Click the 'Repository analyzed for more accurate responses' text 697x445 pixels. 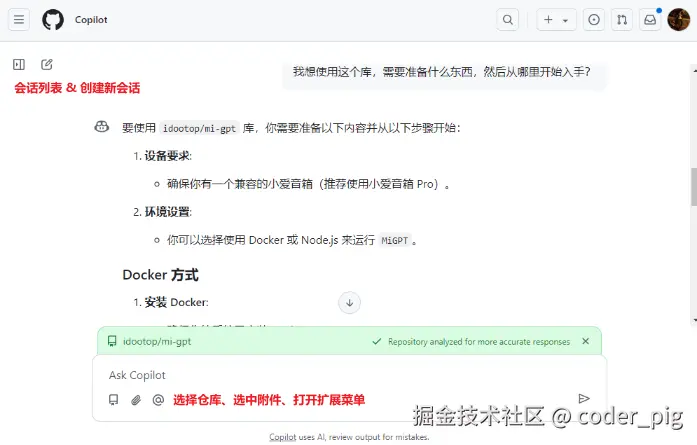tap(479, 342)
